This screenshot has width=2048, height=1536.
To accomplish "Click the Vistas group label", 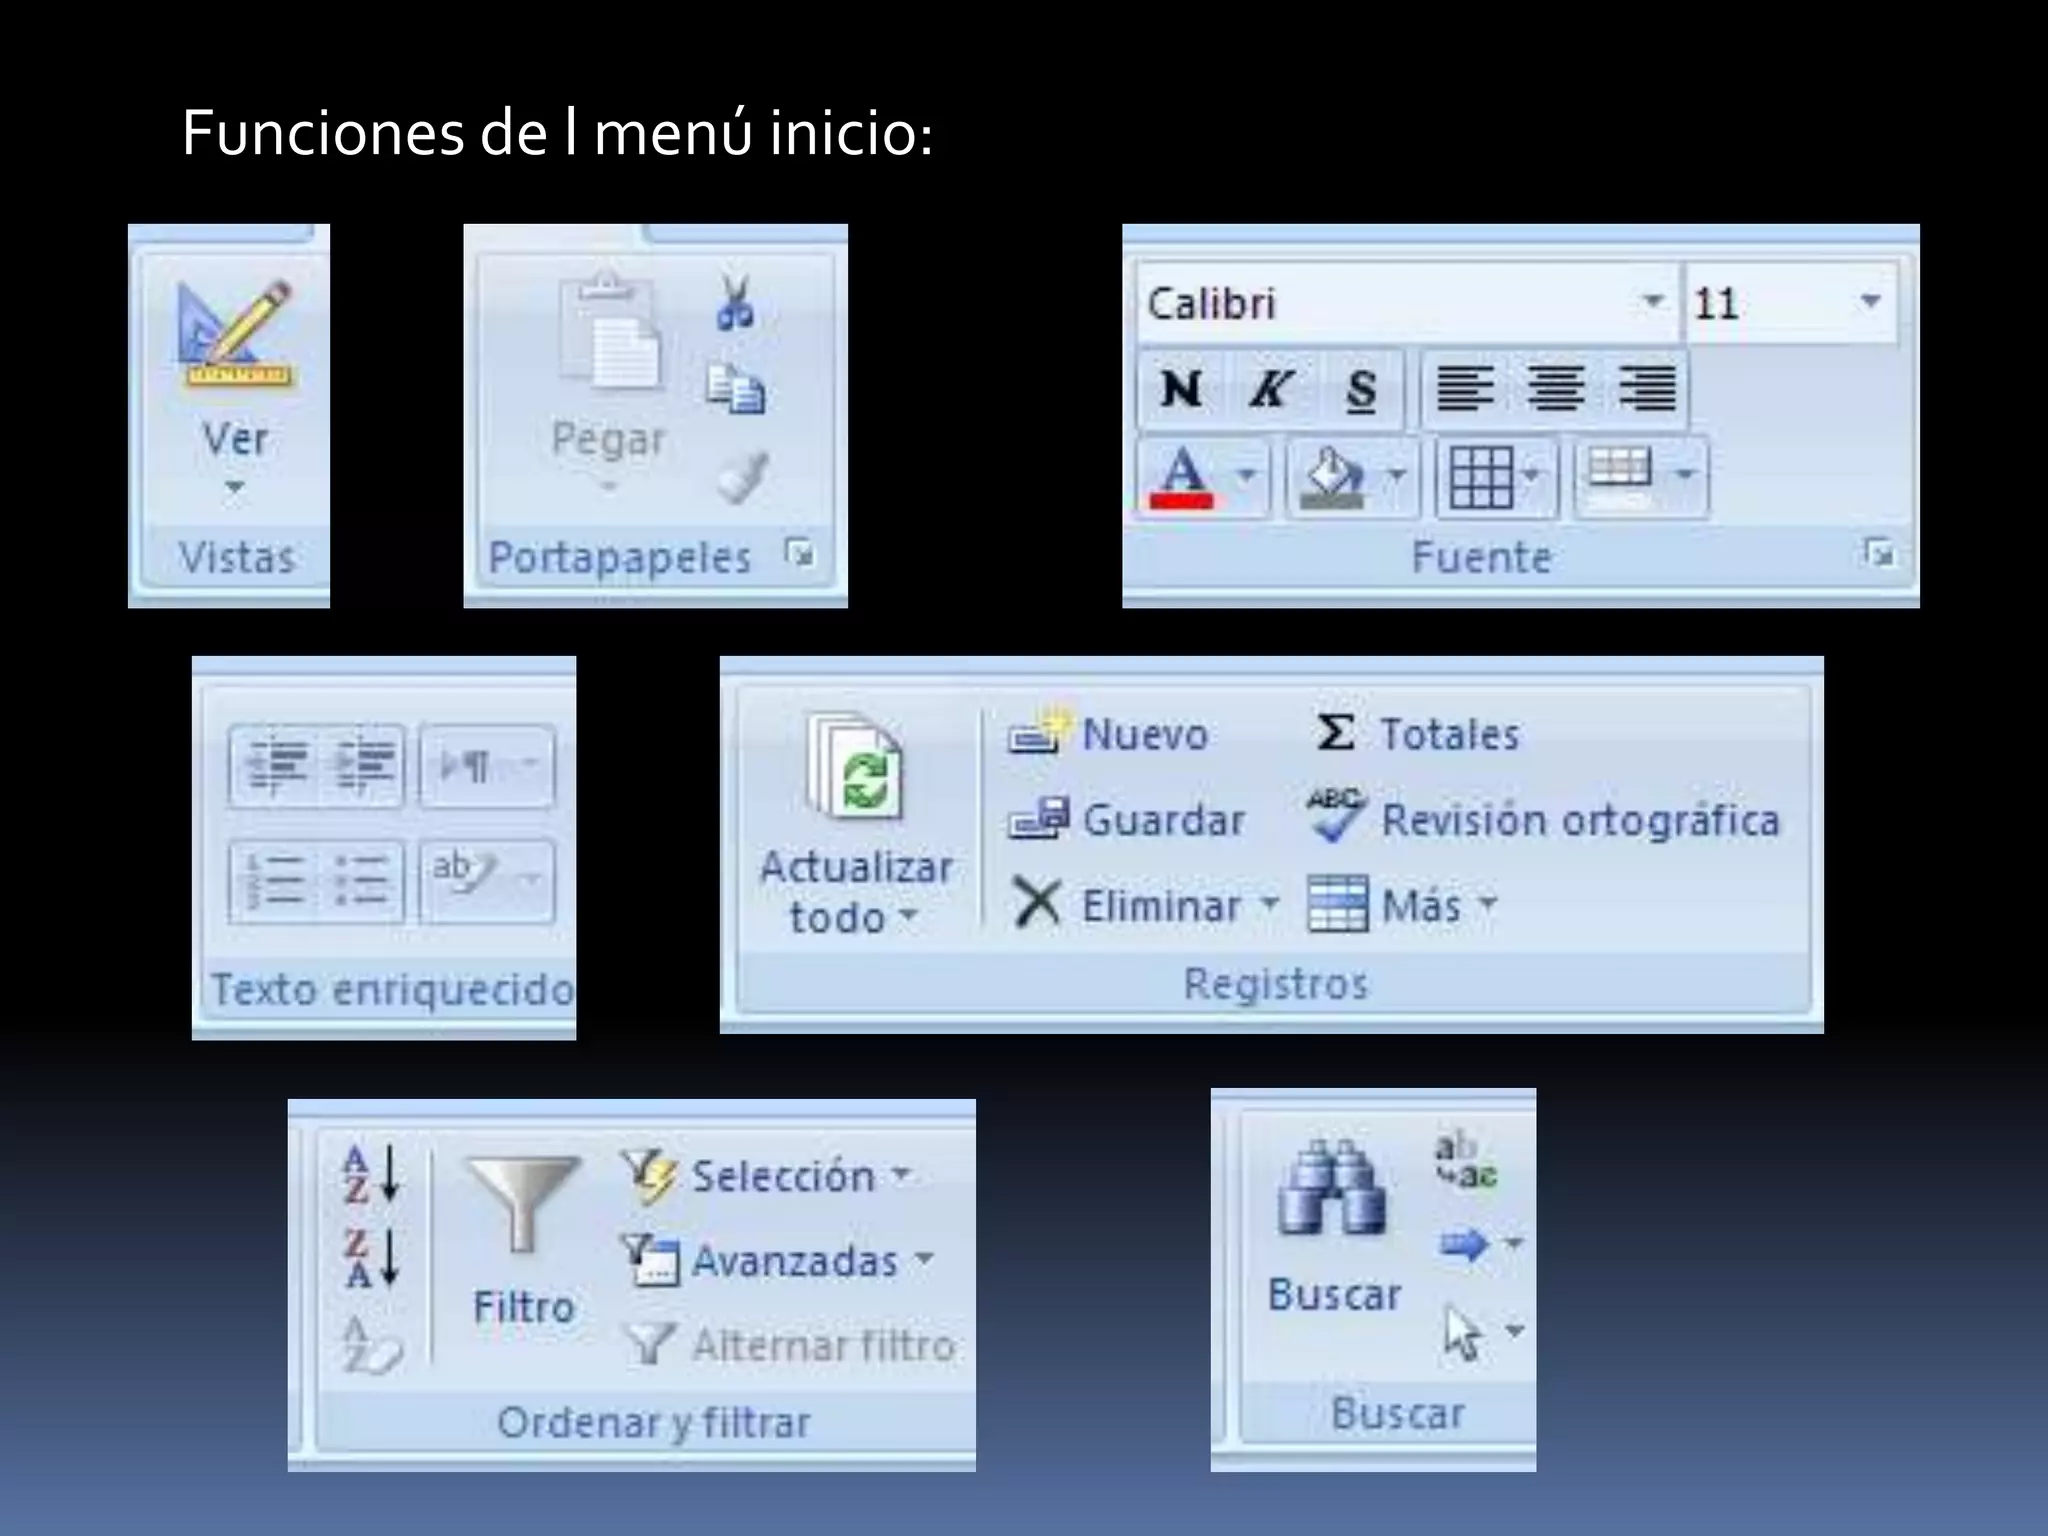I will point(237,557).
